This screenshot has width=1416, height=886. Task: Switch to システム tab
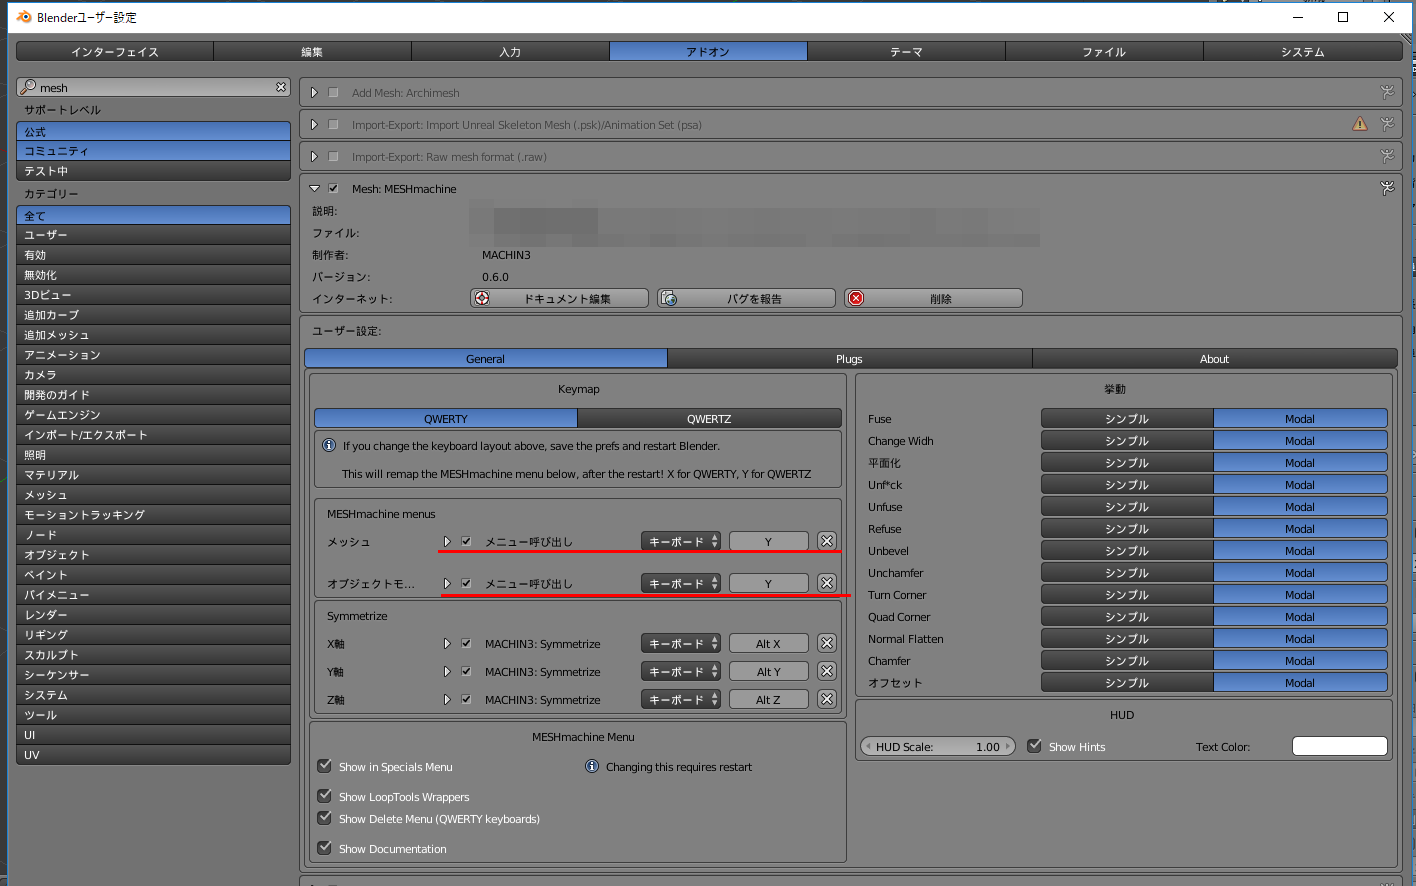[x=1303, y=51]
